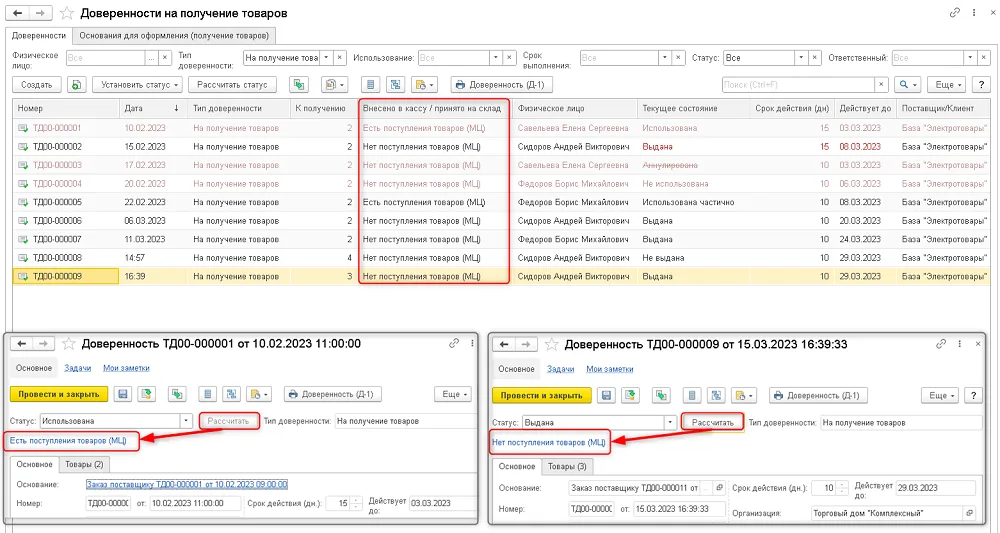Document movements icon in Доверенность ТД00-000001 window
The image size is (1000, 533).
pyautogui.click(x=207, y=395)
